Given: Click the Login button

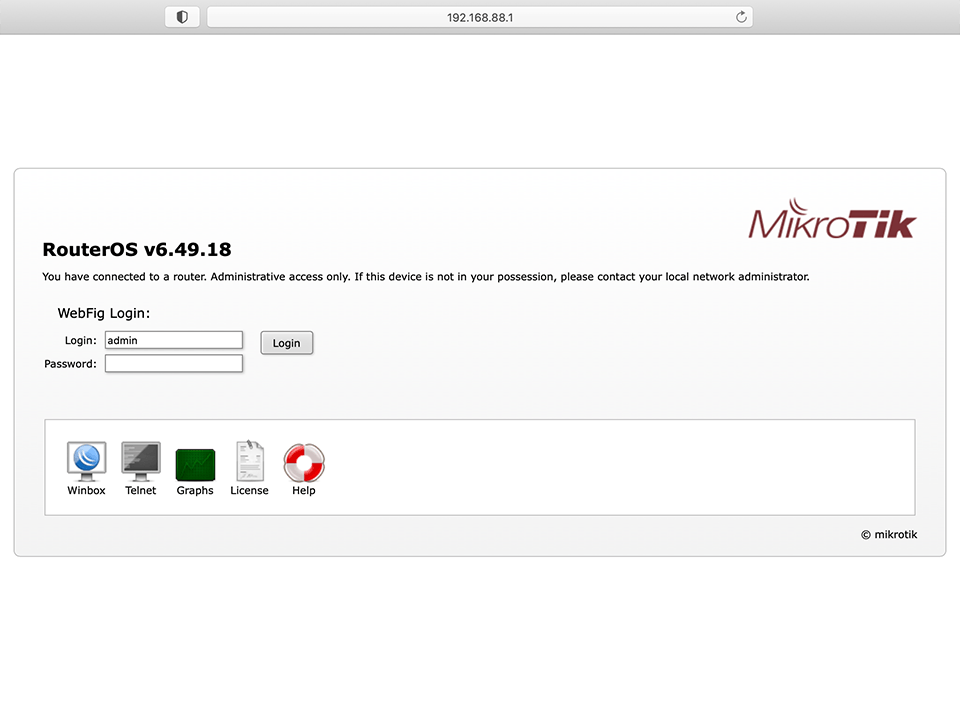Looking at the screenshot, I should 287,343.
